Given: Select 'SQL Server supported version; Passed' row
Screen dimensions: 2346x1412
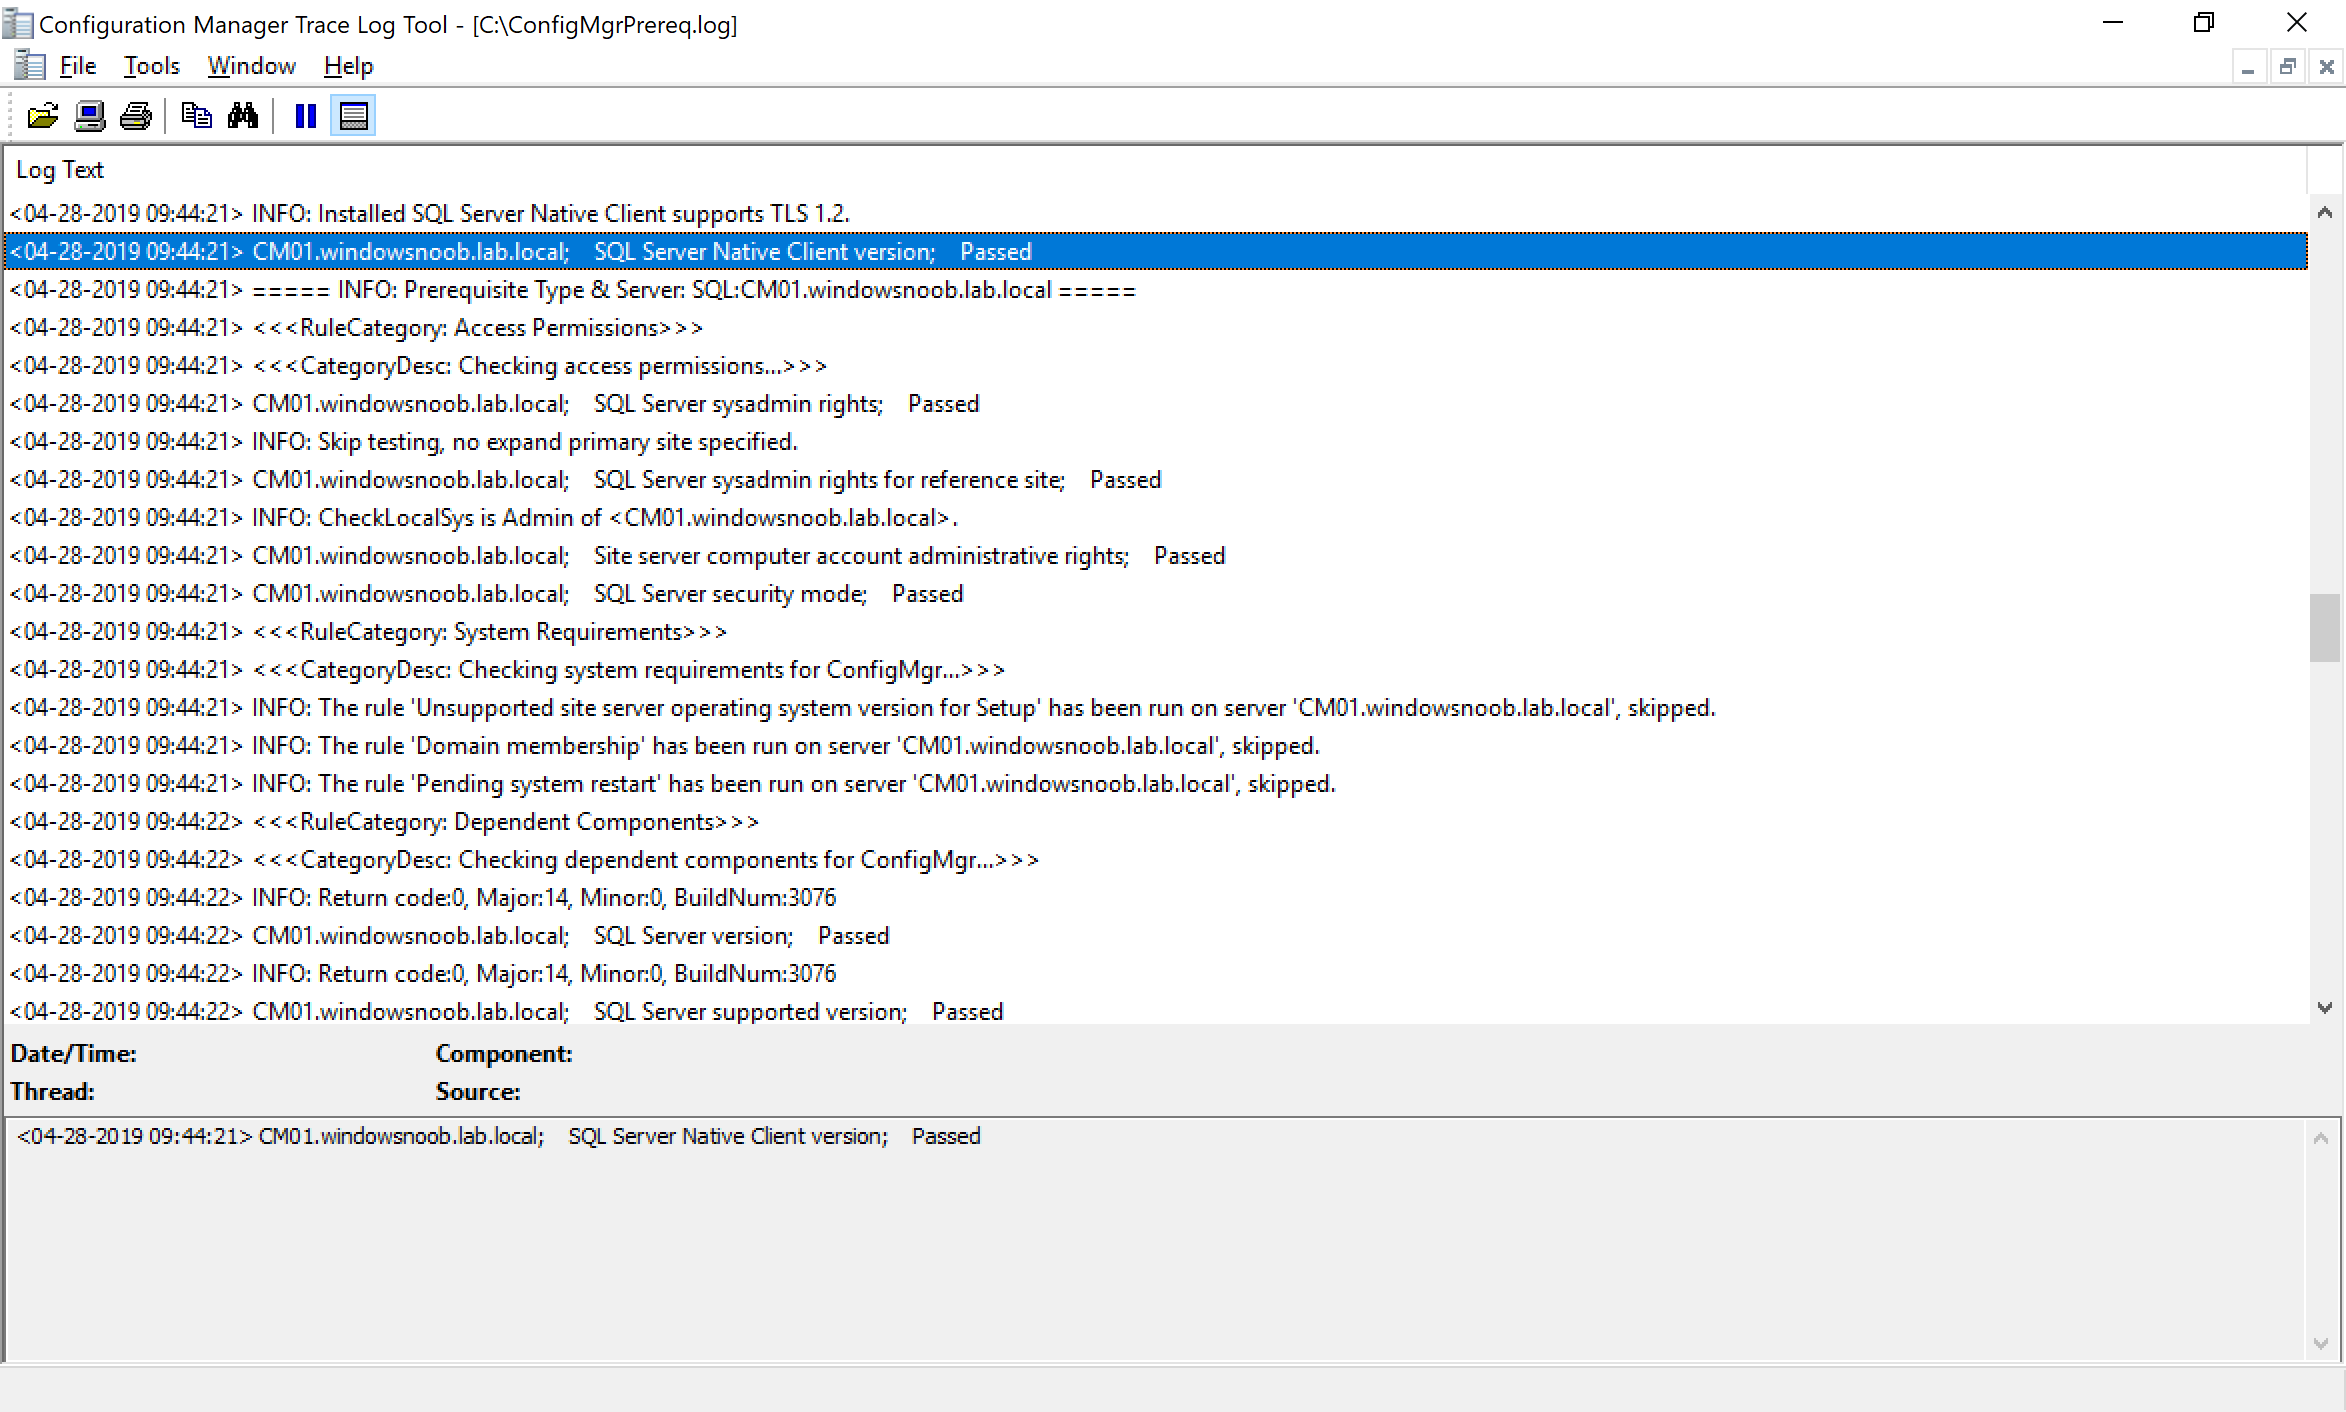Looking at the screenshot, I should pos(1156,1010).
